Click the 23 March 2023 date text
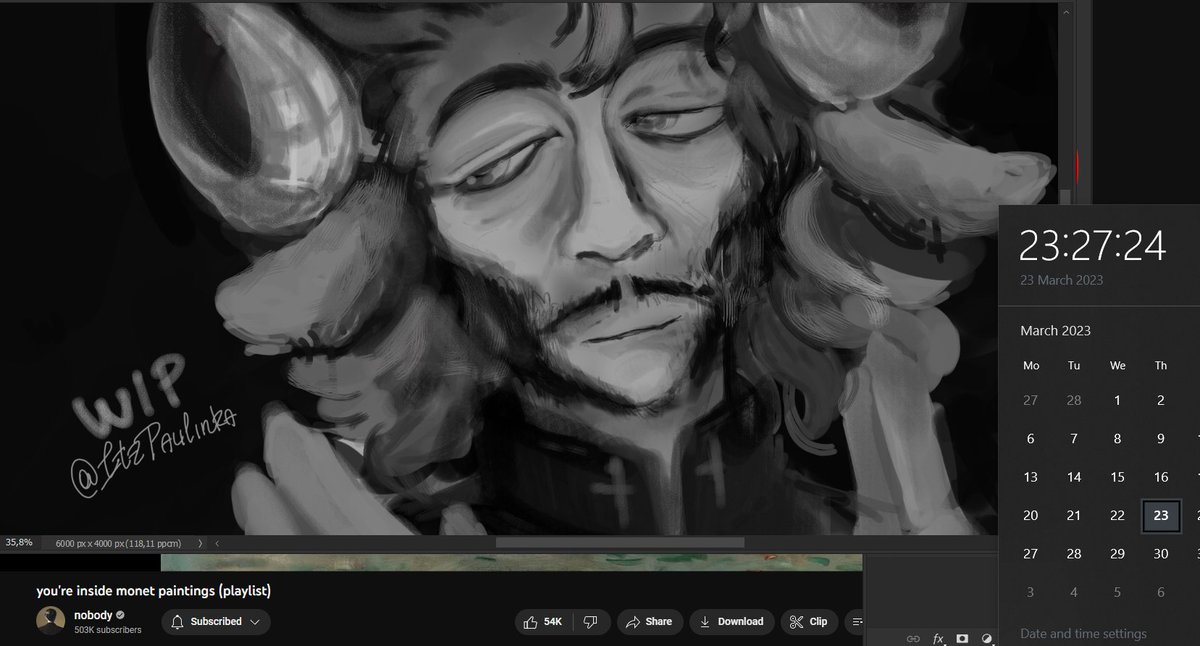The height and width of the screenshot is (646, 1200). (x=1061, y=280)
